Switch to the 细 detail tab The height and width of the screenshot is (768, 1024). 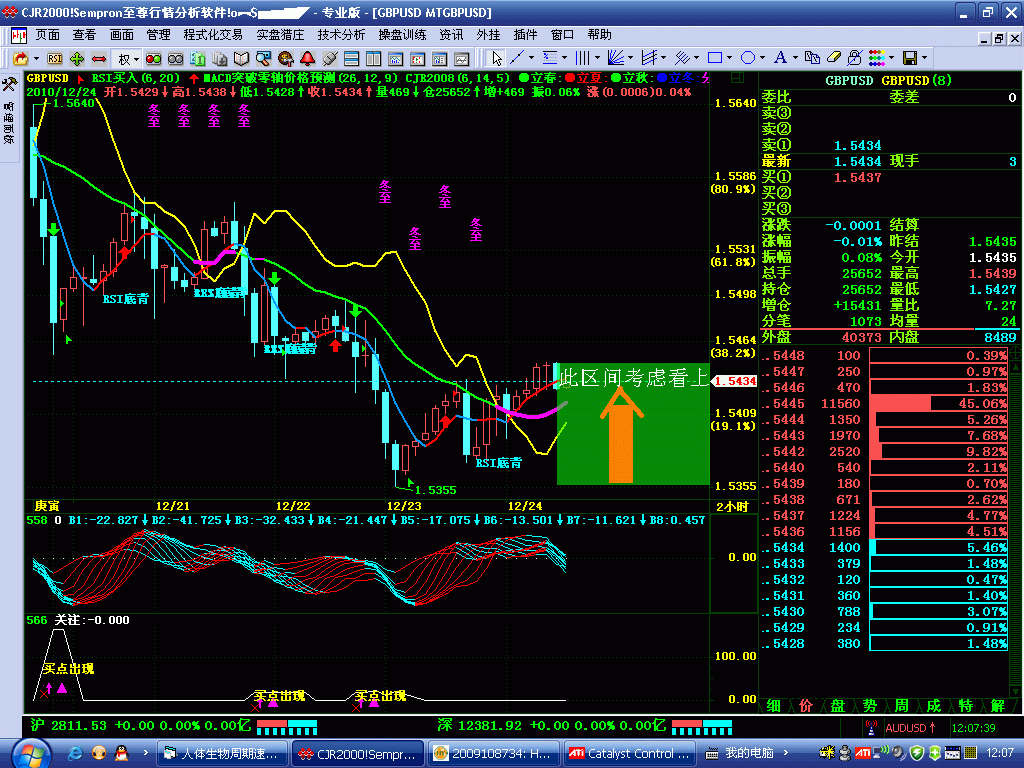click(773, 706)
